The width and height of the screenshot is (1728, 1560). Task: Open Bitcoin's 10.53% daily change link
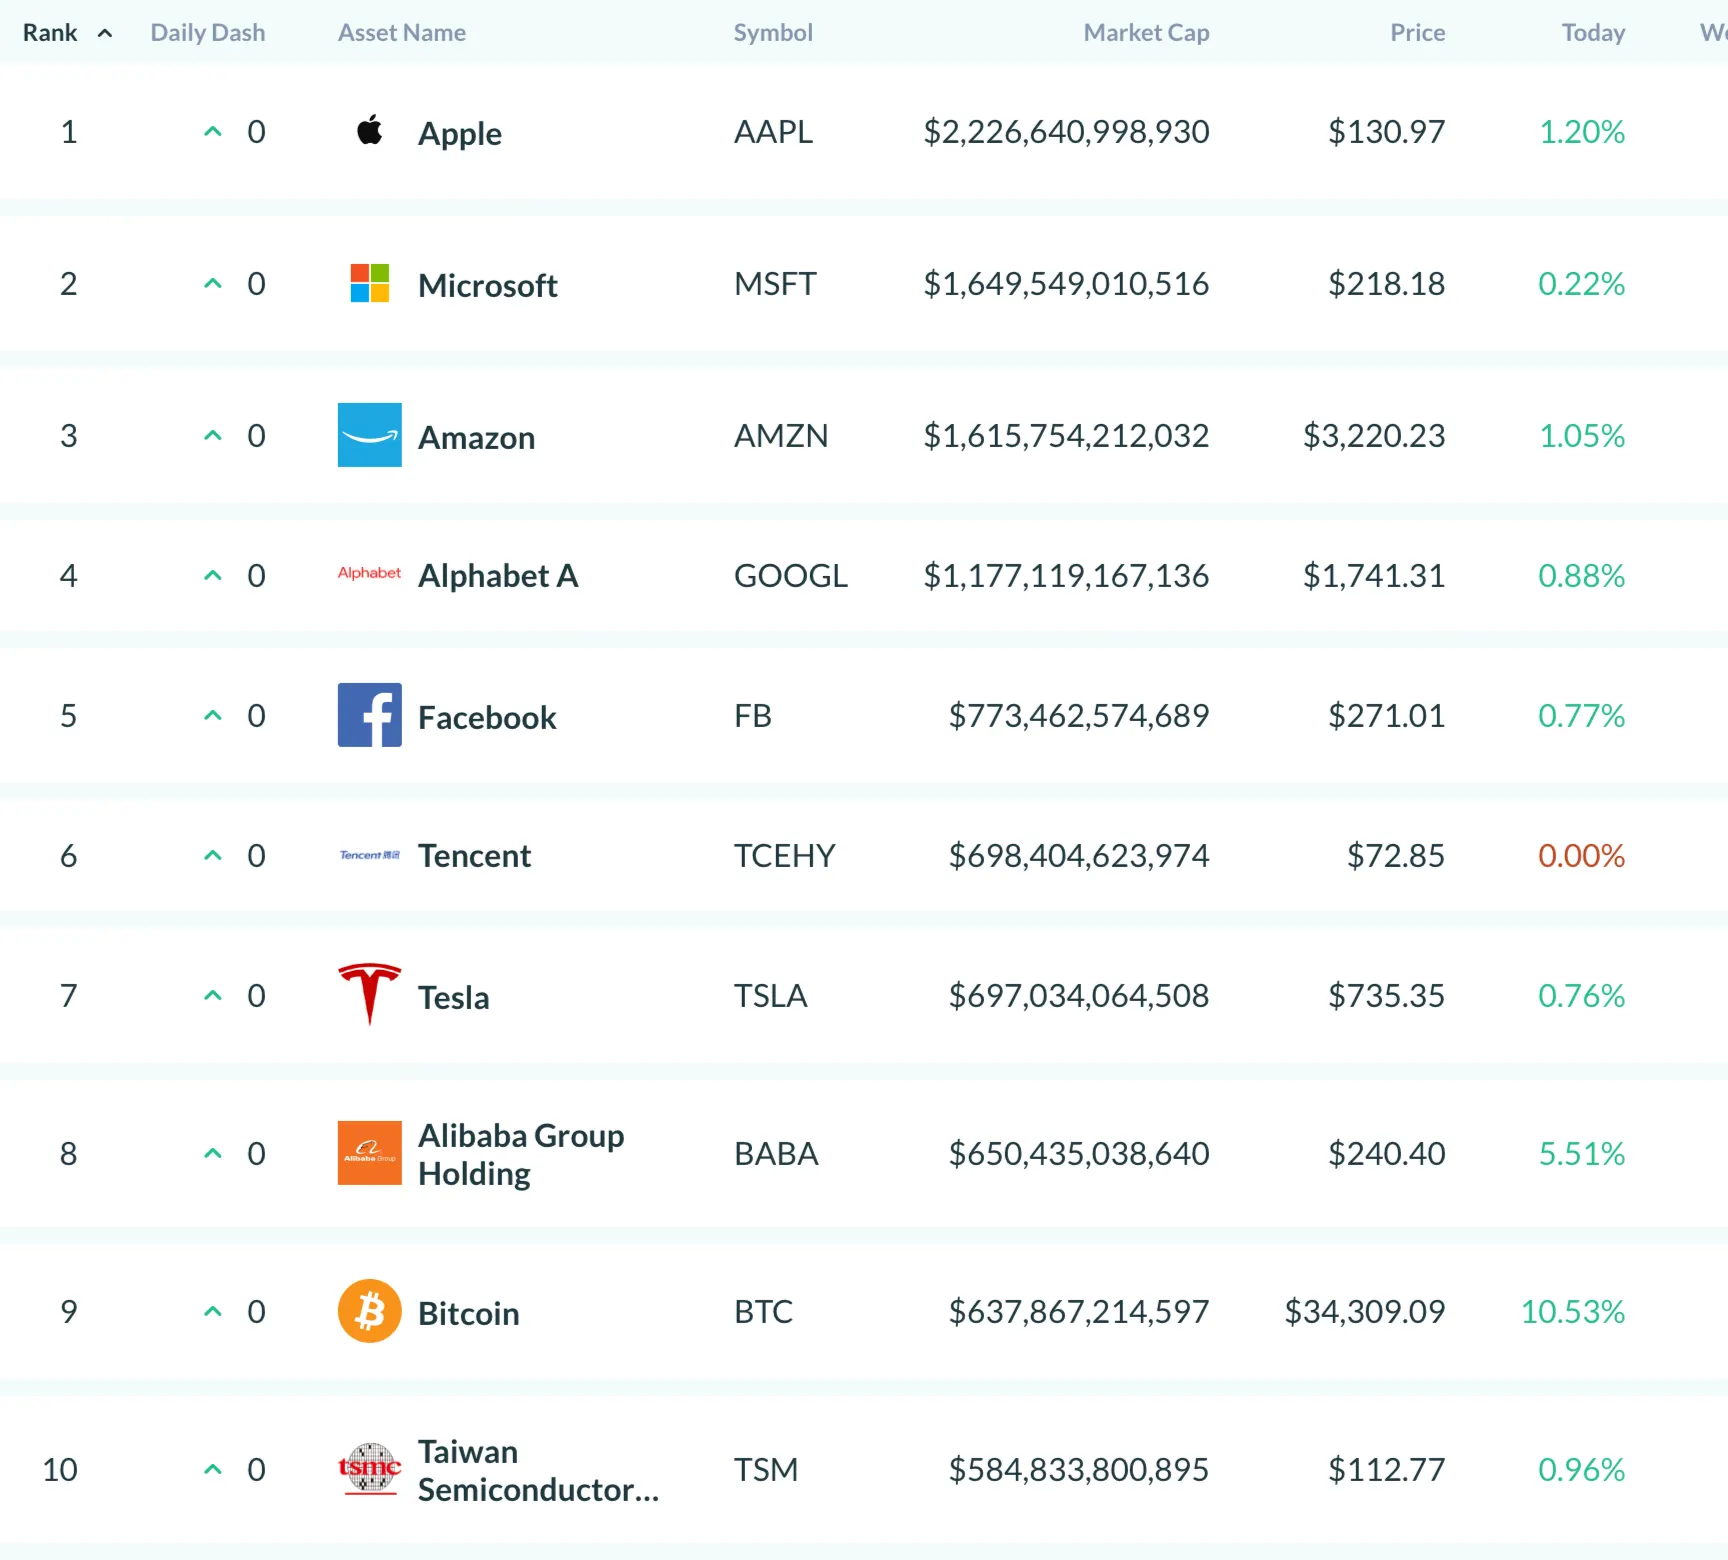1572,1311
